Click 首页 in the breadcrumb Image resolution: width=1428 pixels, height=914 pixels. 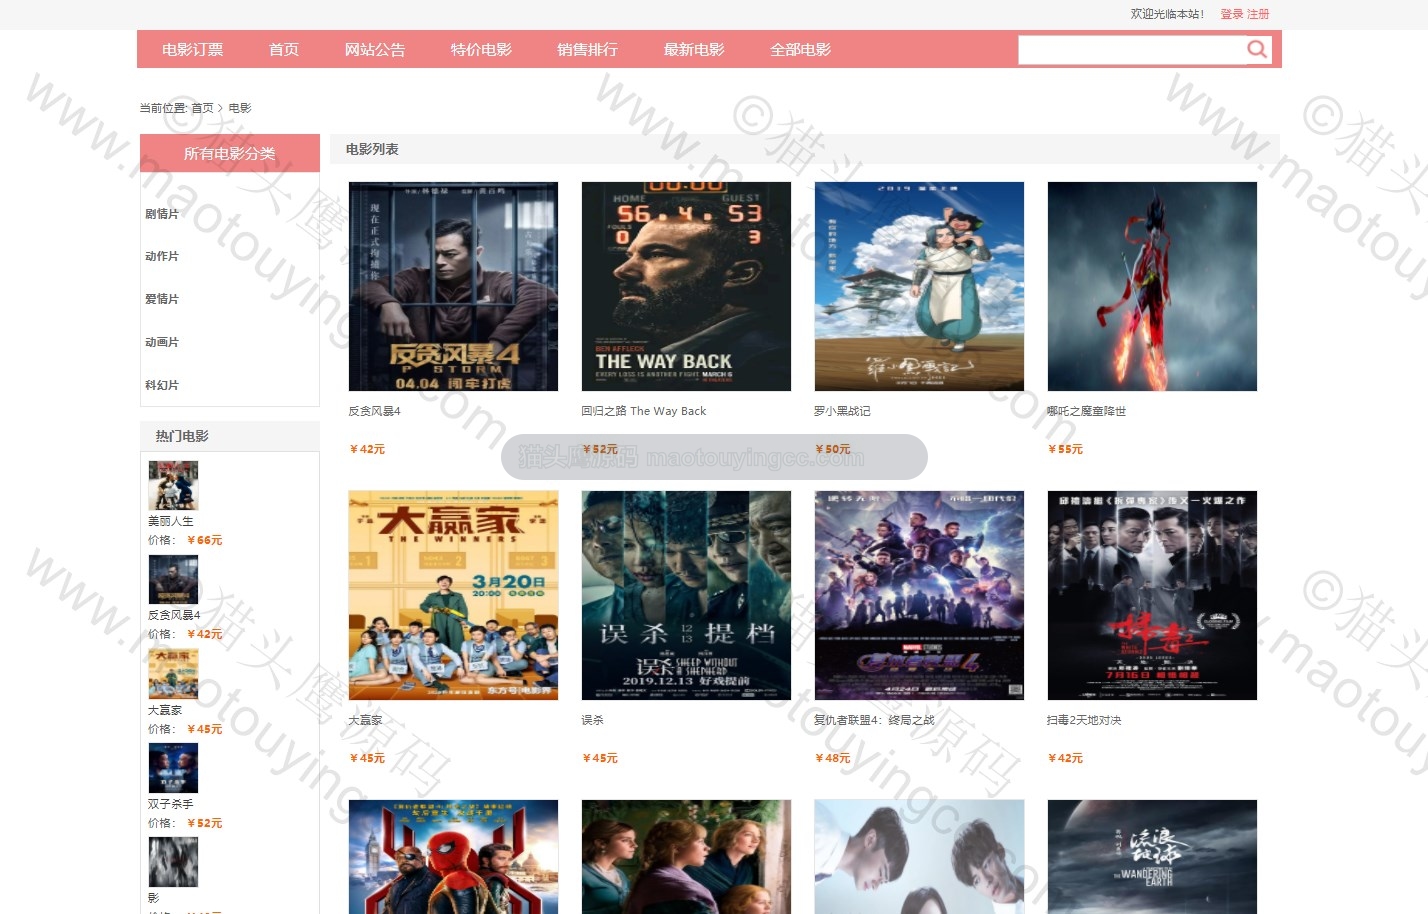pyautogui.click(x=202, y=108)
